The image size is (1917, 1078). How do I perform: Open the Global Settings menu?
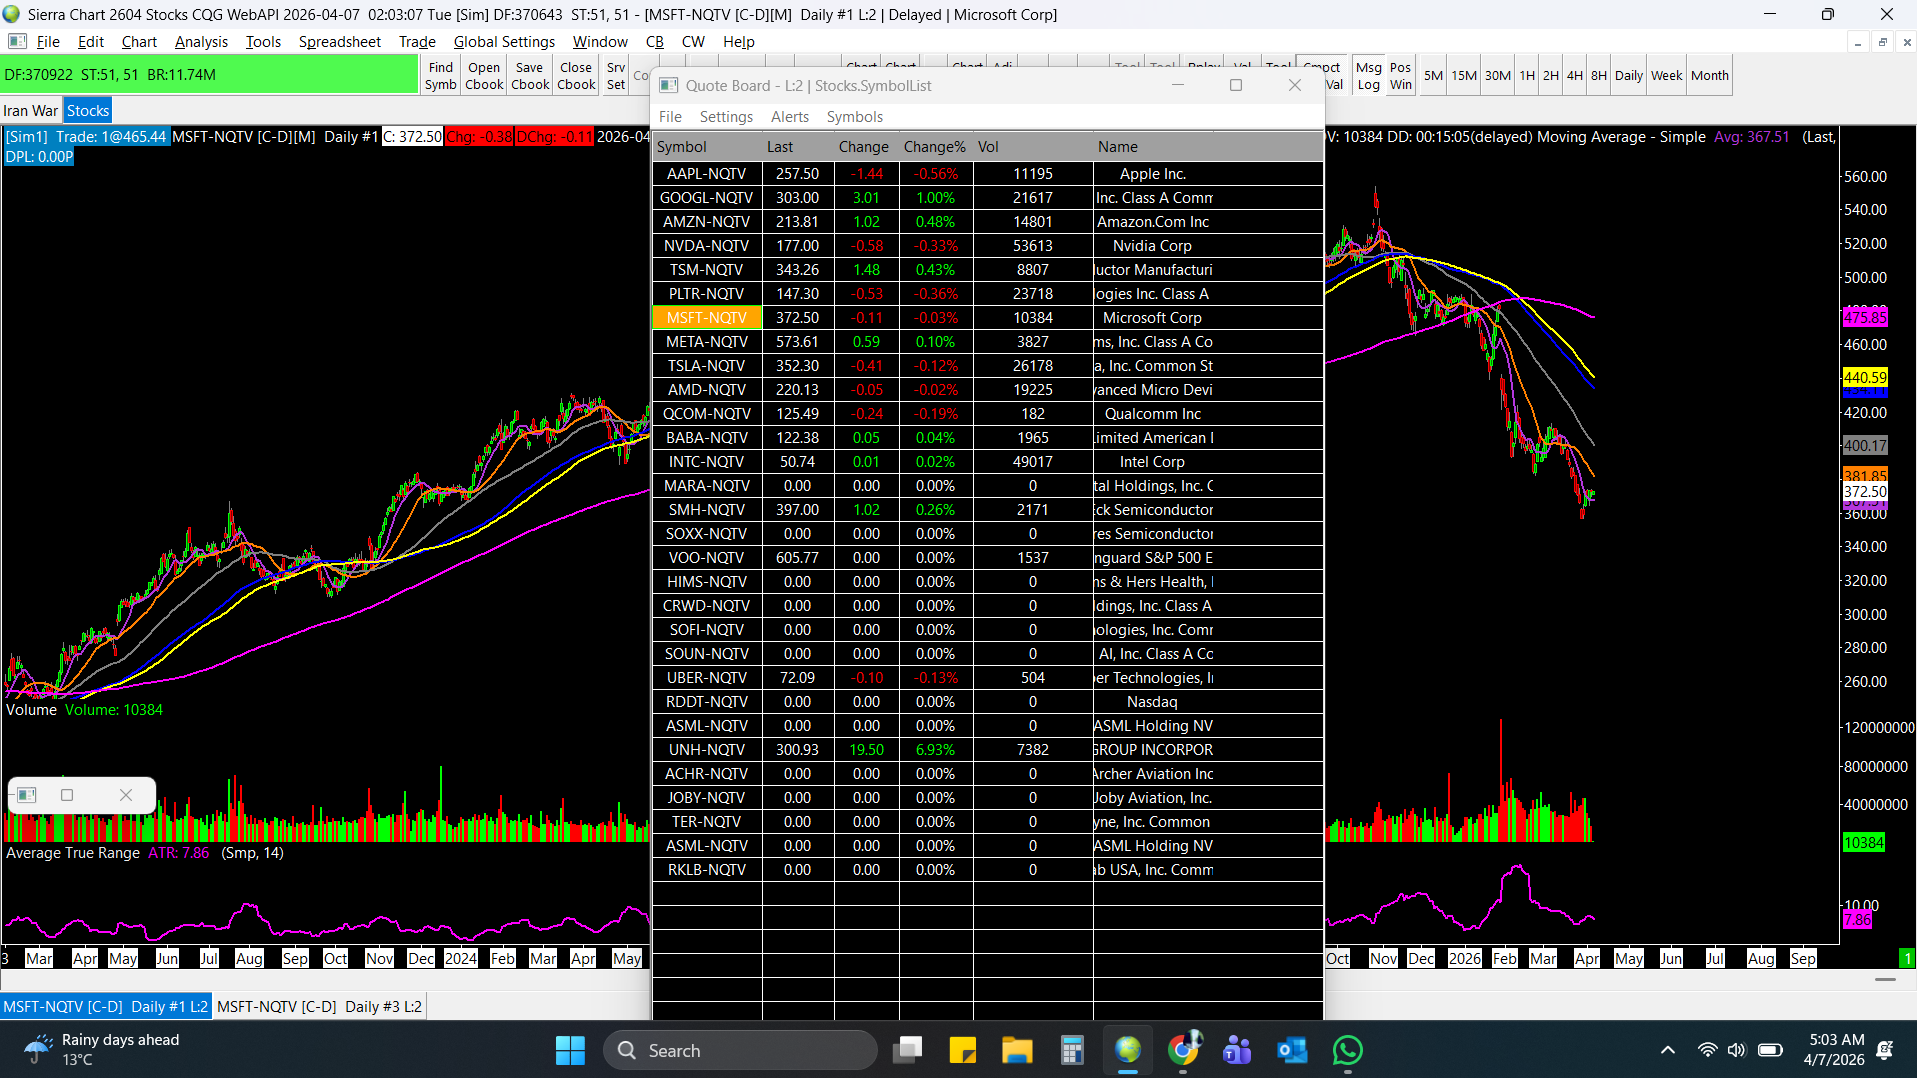(504, 41)
